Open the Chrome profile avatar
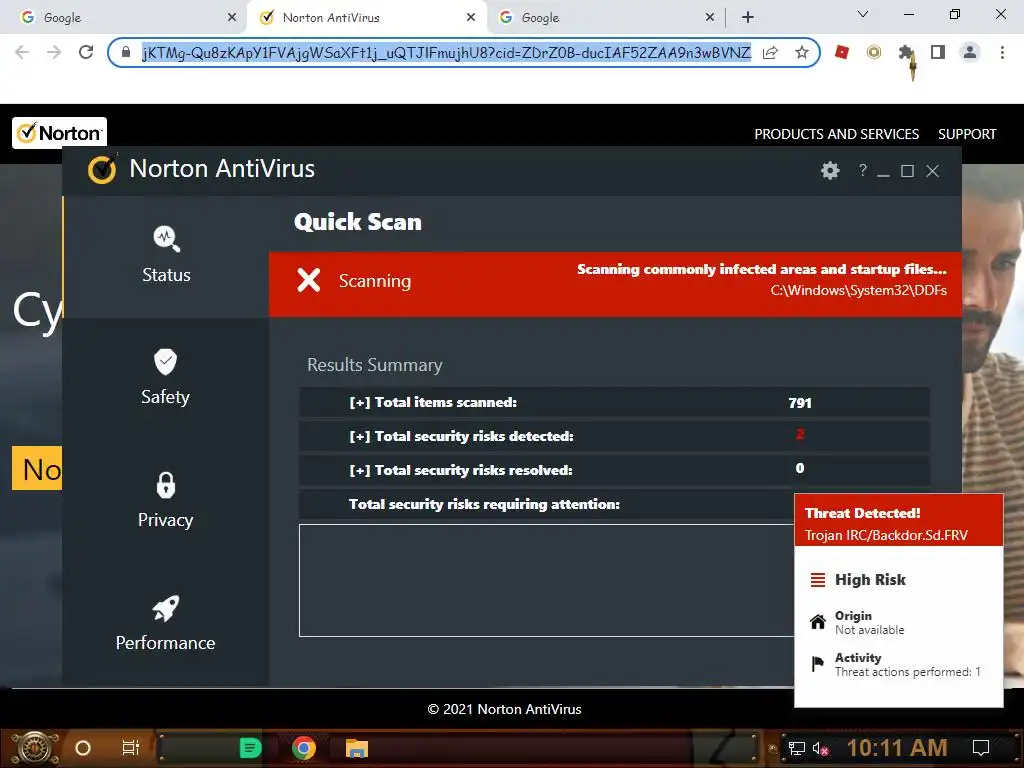Viewport: 1024px width, 768px height. [970, 52]
